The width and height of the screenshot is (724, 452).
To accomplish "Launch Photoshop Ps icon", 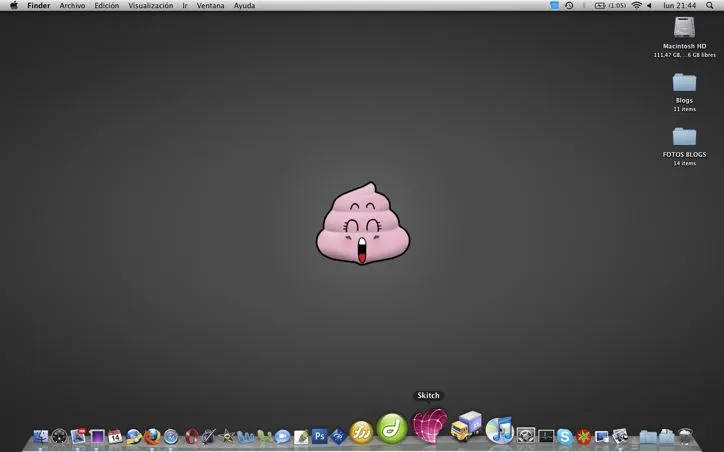I will click(320, 436).
